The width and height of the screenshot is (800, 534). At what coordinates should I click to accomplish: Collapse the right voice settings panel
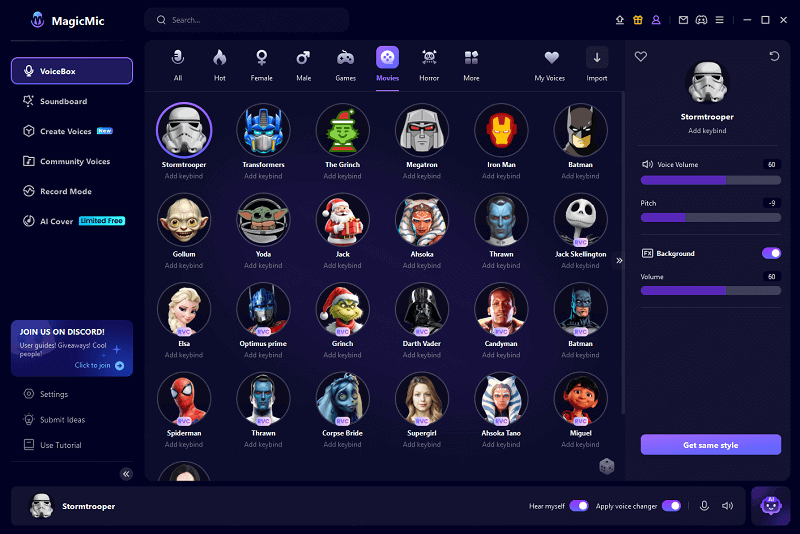click(619, 260)
